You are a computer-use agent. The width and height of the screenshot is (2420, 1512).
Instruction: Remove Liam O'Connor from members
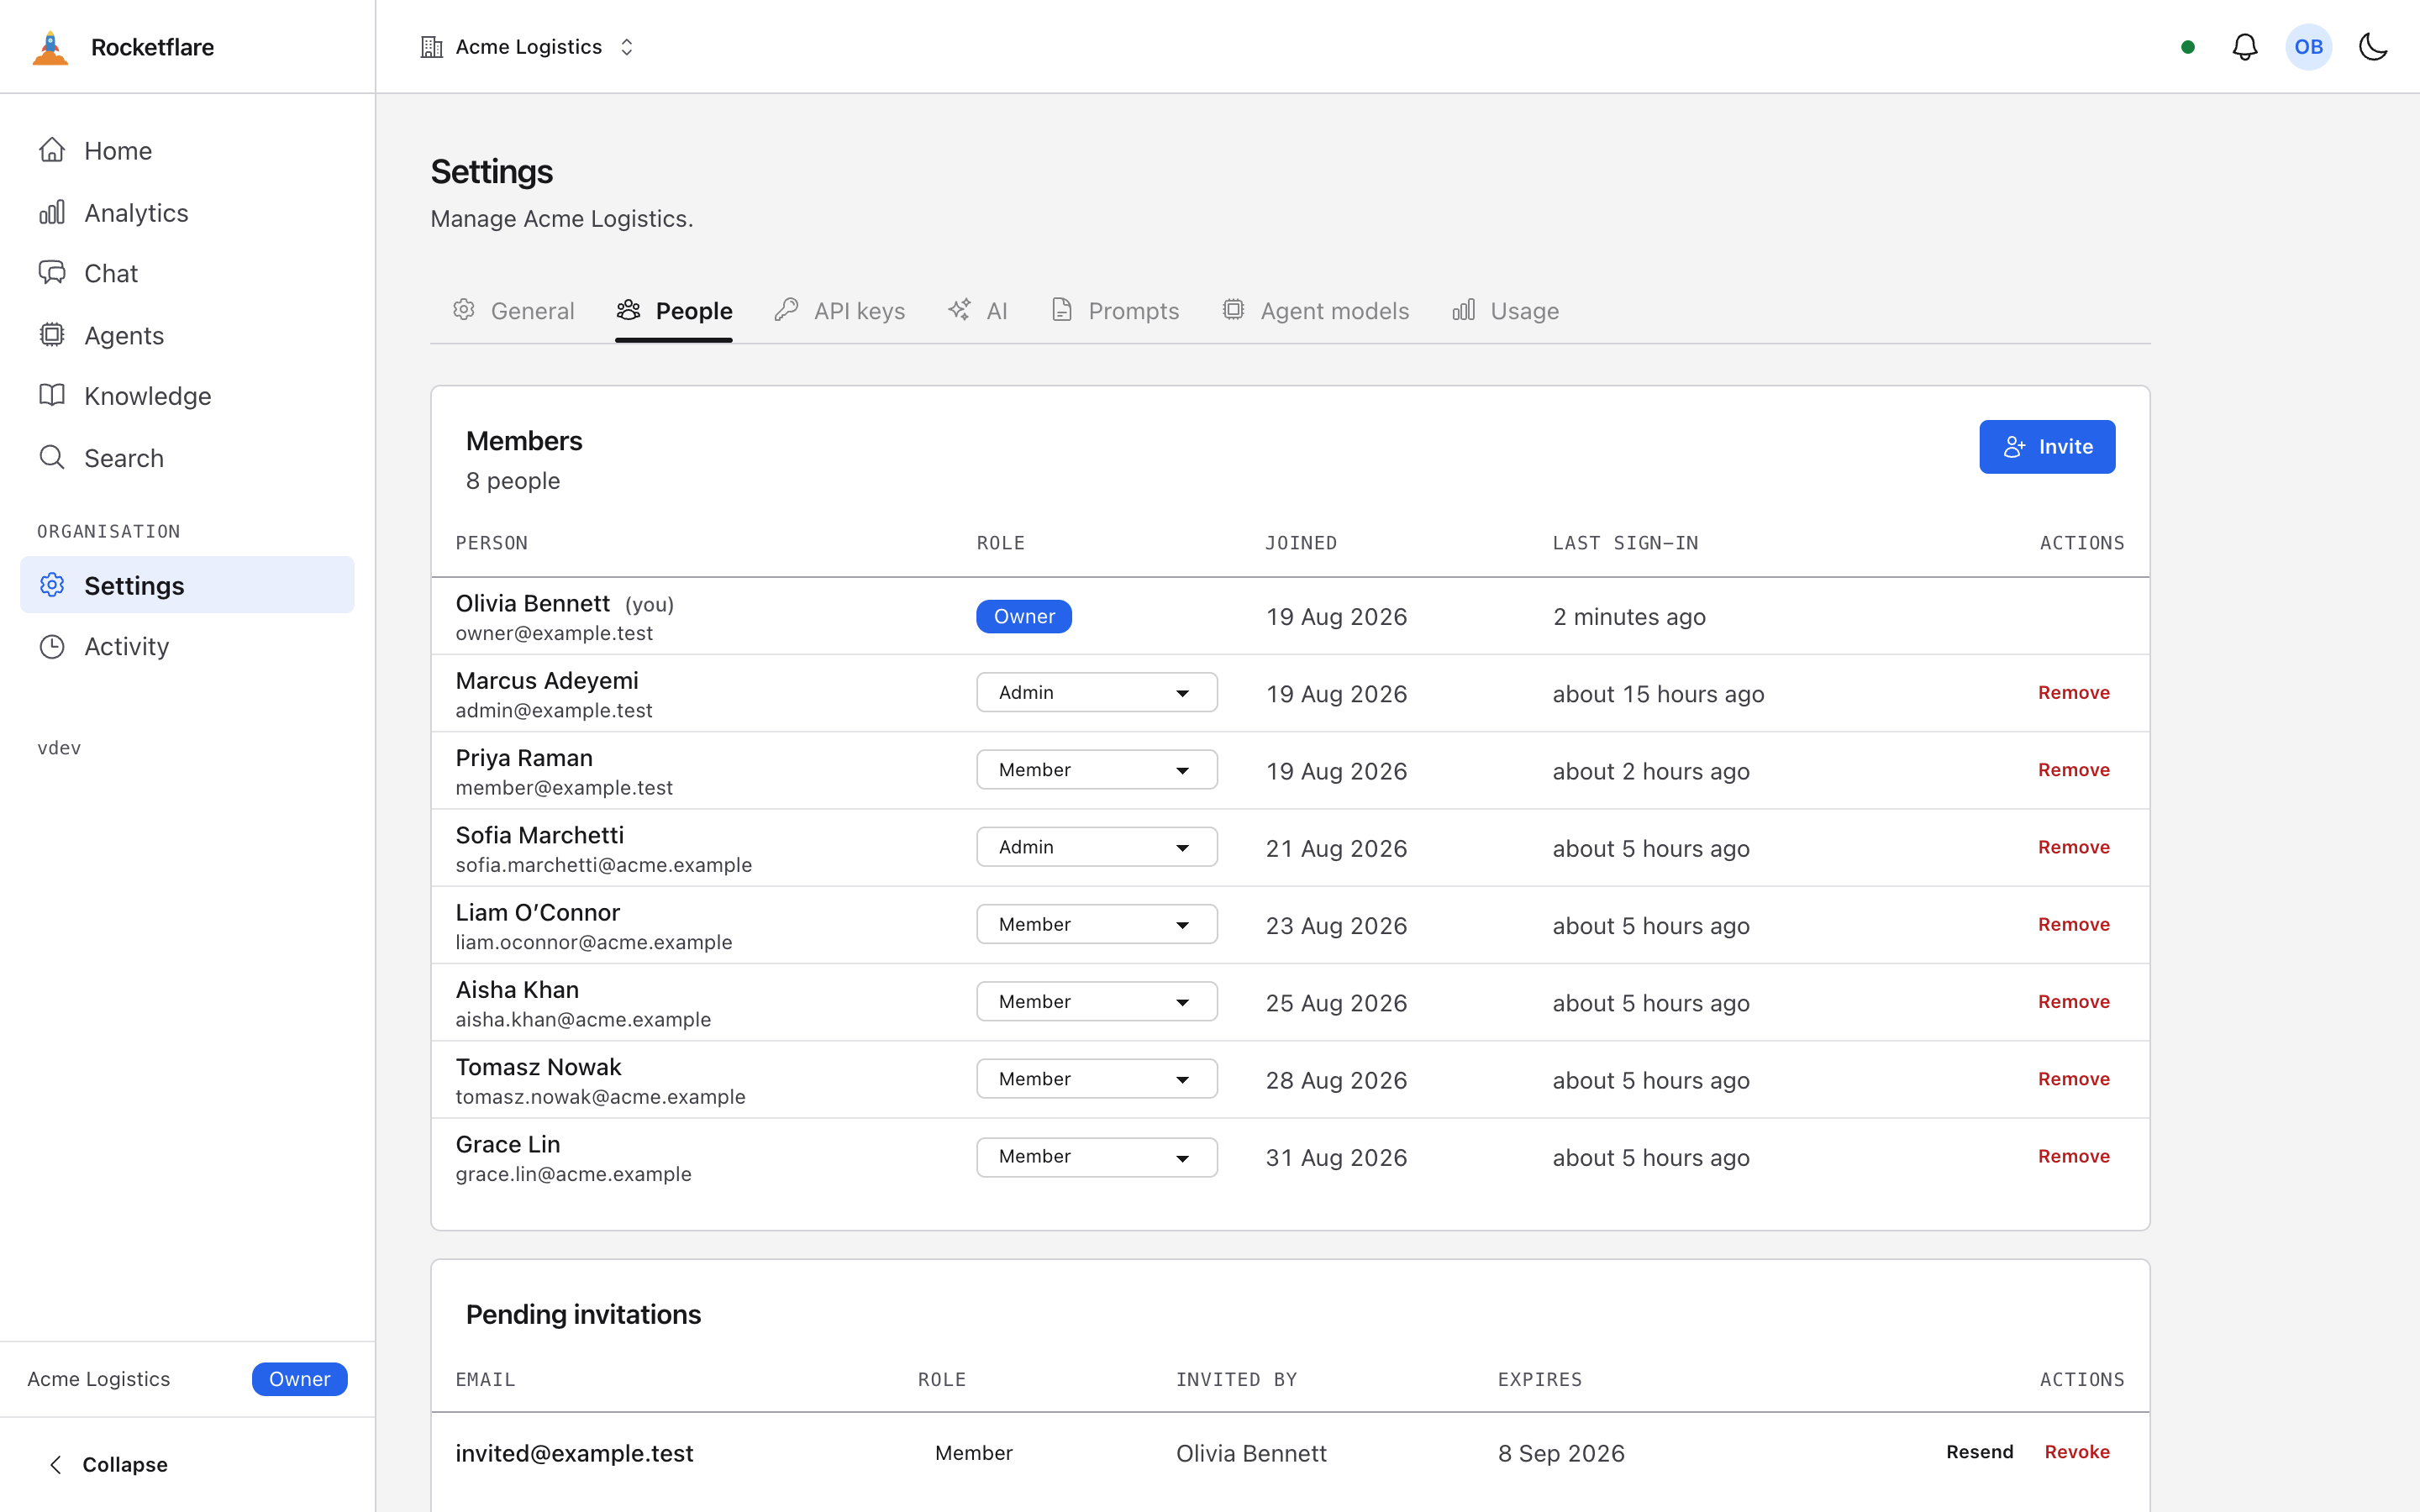pos(2074,925)
